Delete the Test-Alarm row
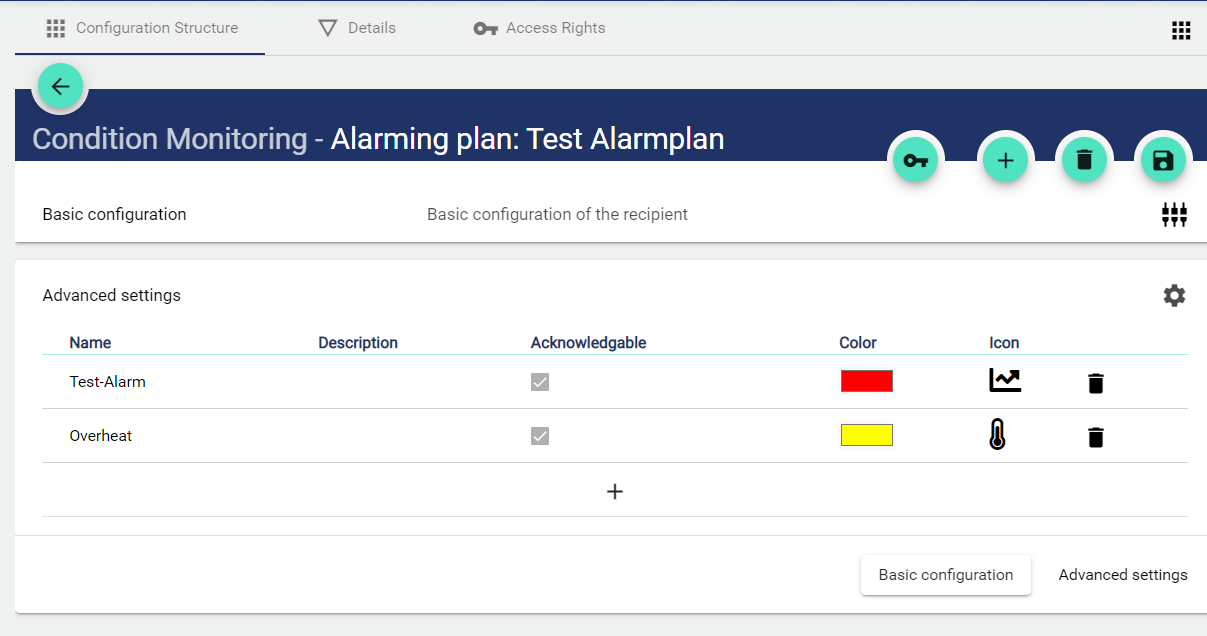The image size is (1207, 636). pyautogui.click(x=1096, y=383)
